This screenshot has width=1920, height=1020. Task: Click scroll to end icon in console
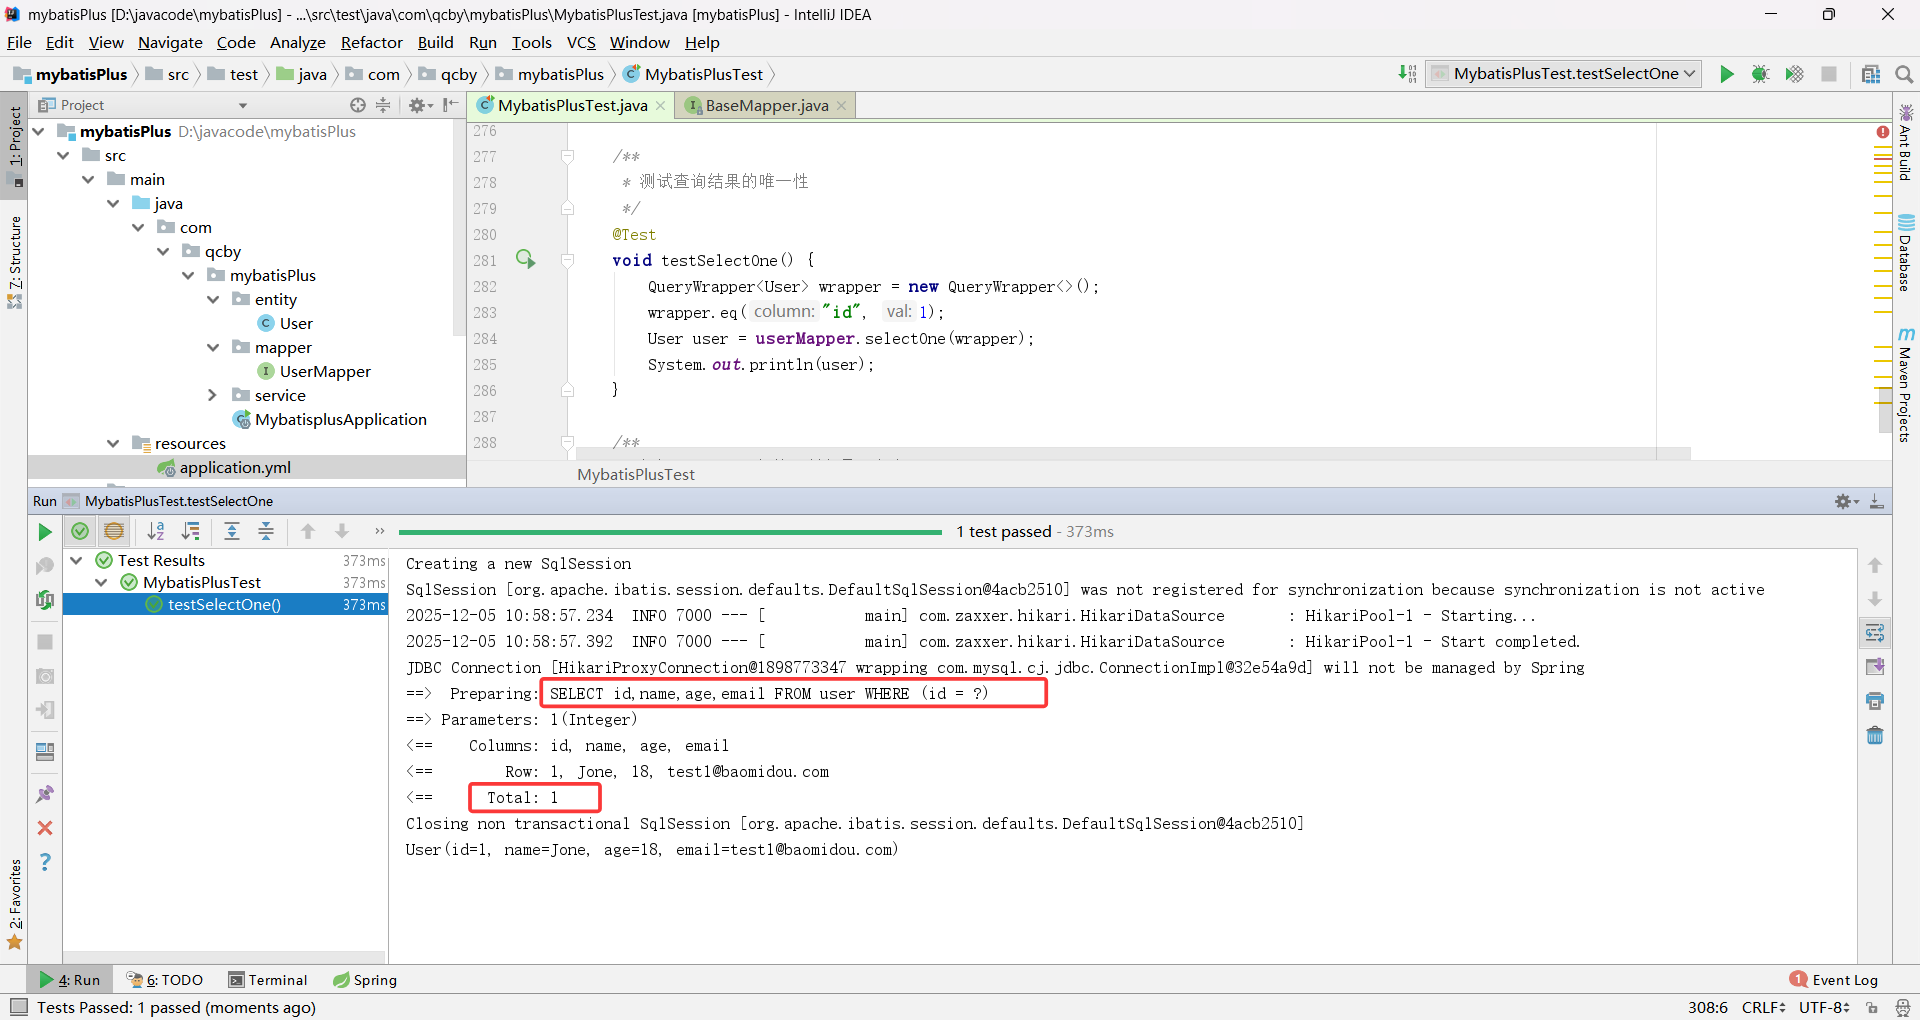click(x=1875, y=667)
